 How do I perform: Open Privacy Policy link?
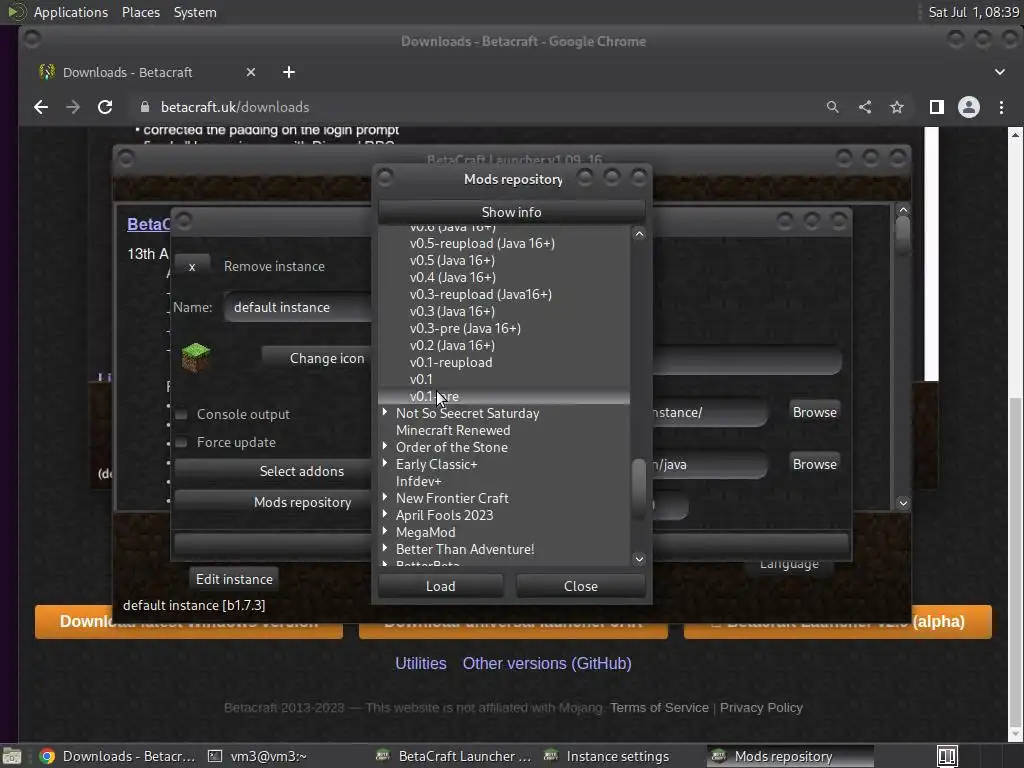761,708
